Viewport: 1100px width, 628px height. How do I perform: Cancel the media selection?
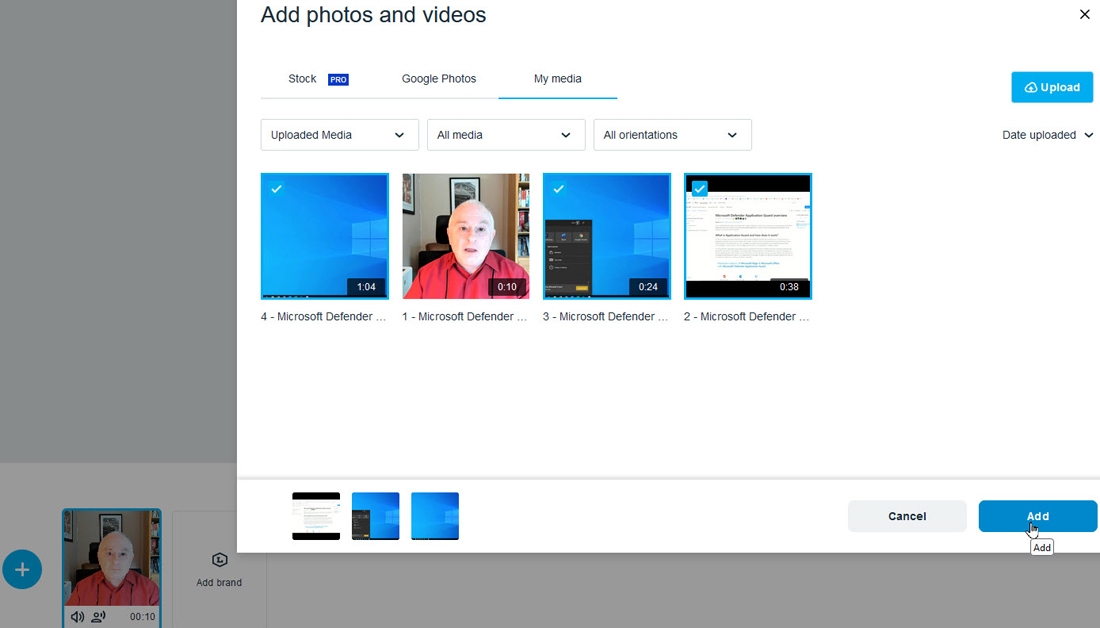pos(906,516)
